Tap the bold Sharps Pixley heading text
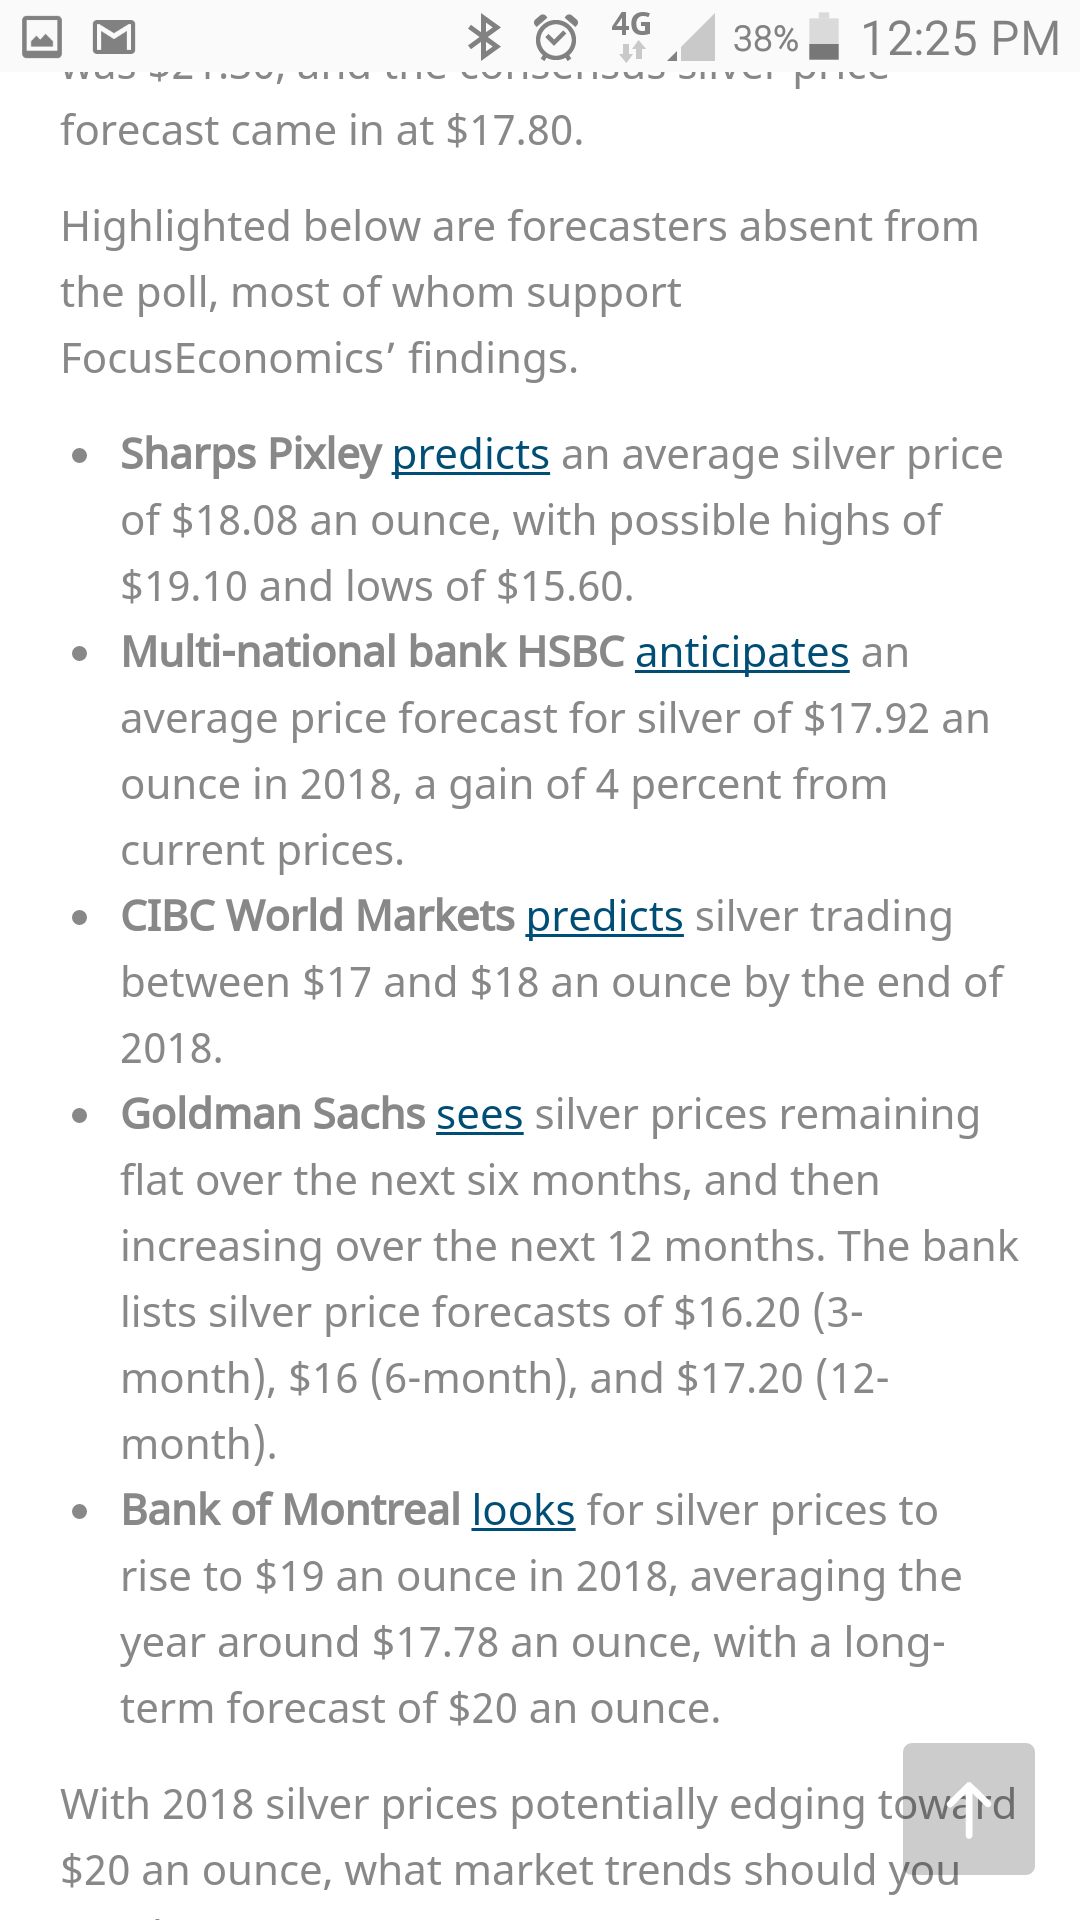 (x=251, y=455)
